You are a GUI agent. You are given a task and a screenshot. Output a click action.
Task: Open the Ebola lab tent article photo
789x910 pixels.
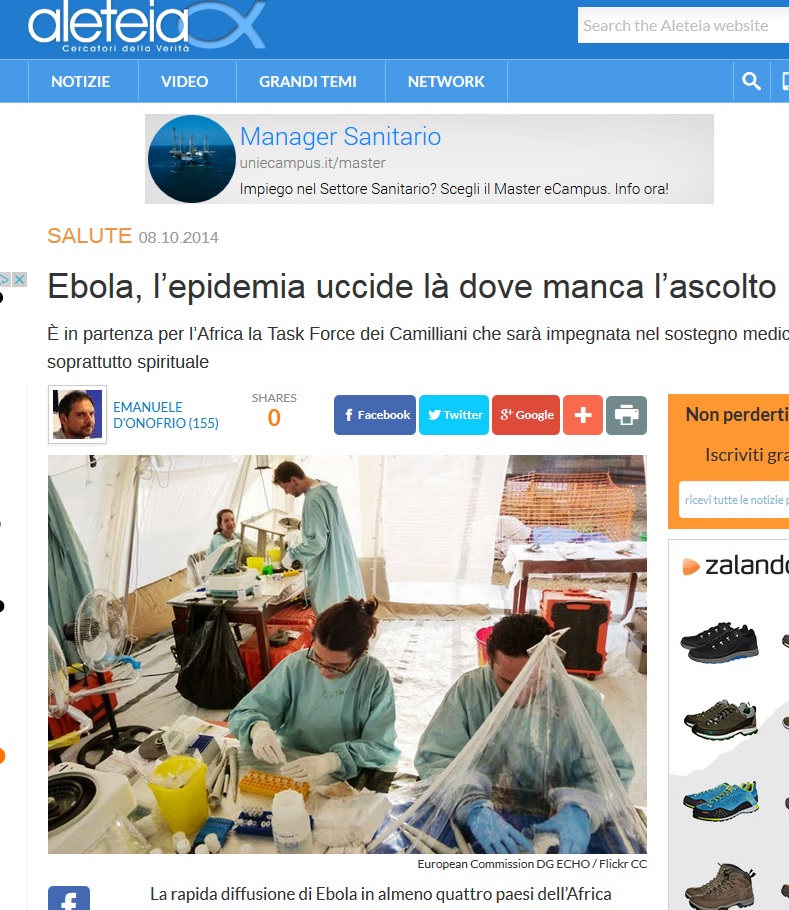point(347,654)
